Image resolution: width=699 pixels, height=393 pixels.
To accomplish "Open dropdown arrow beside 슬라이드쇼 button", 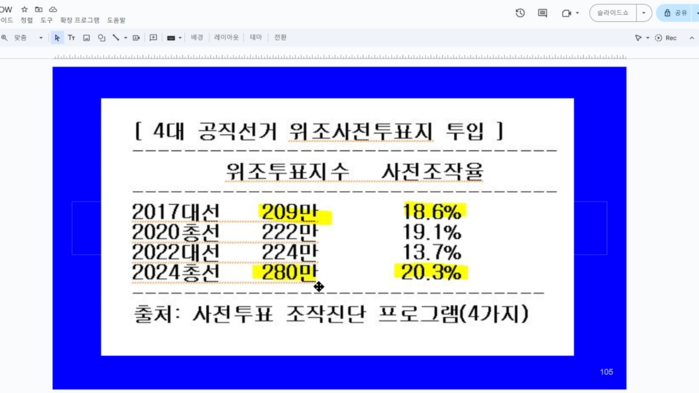I will [x=644, y=13].
